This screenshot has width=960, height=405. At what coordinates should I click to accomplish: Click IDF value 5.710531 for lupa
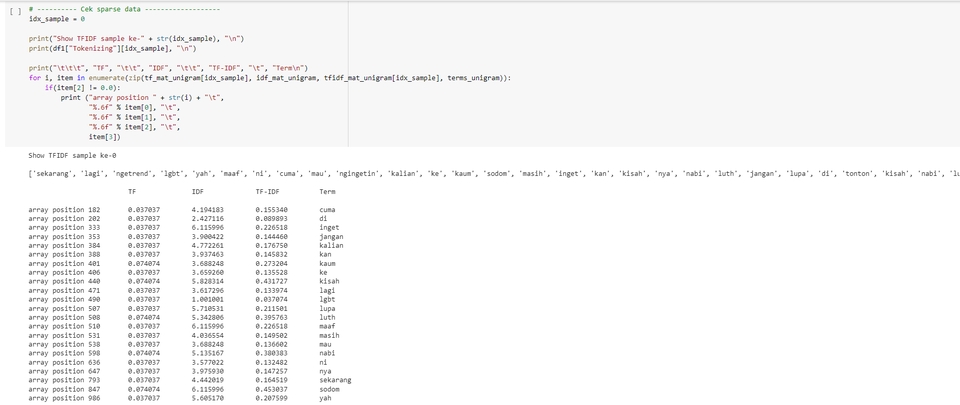(x=208, y=308)
